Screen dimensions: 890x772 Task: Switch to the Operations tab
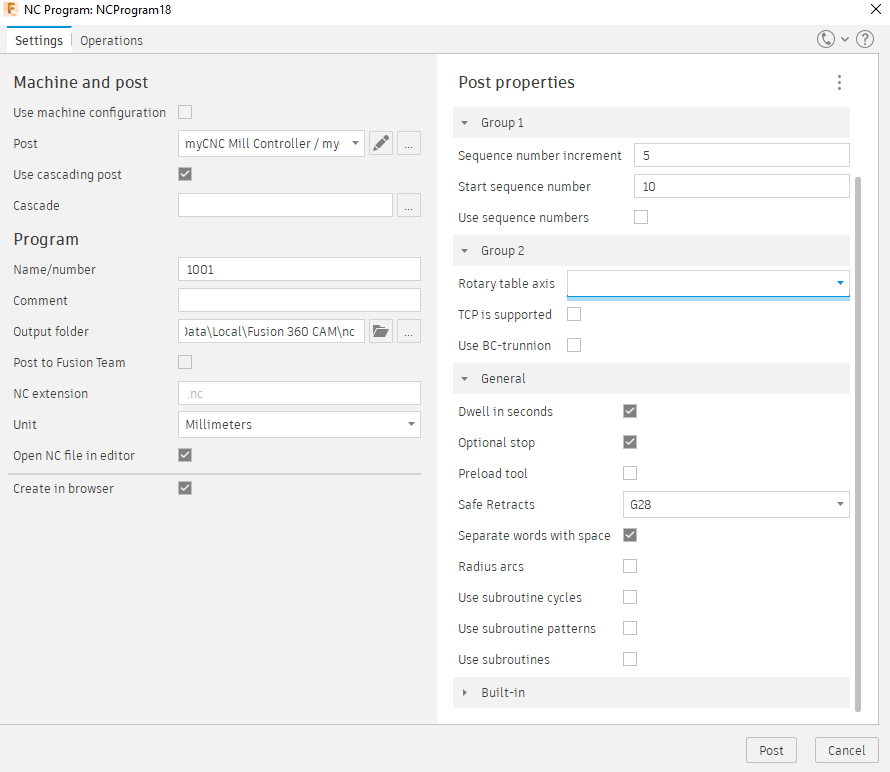pos(111,41)
